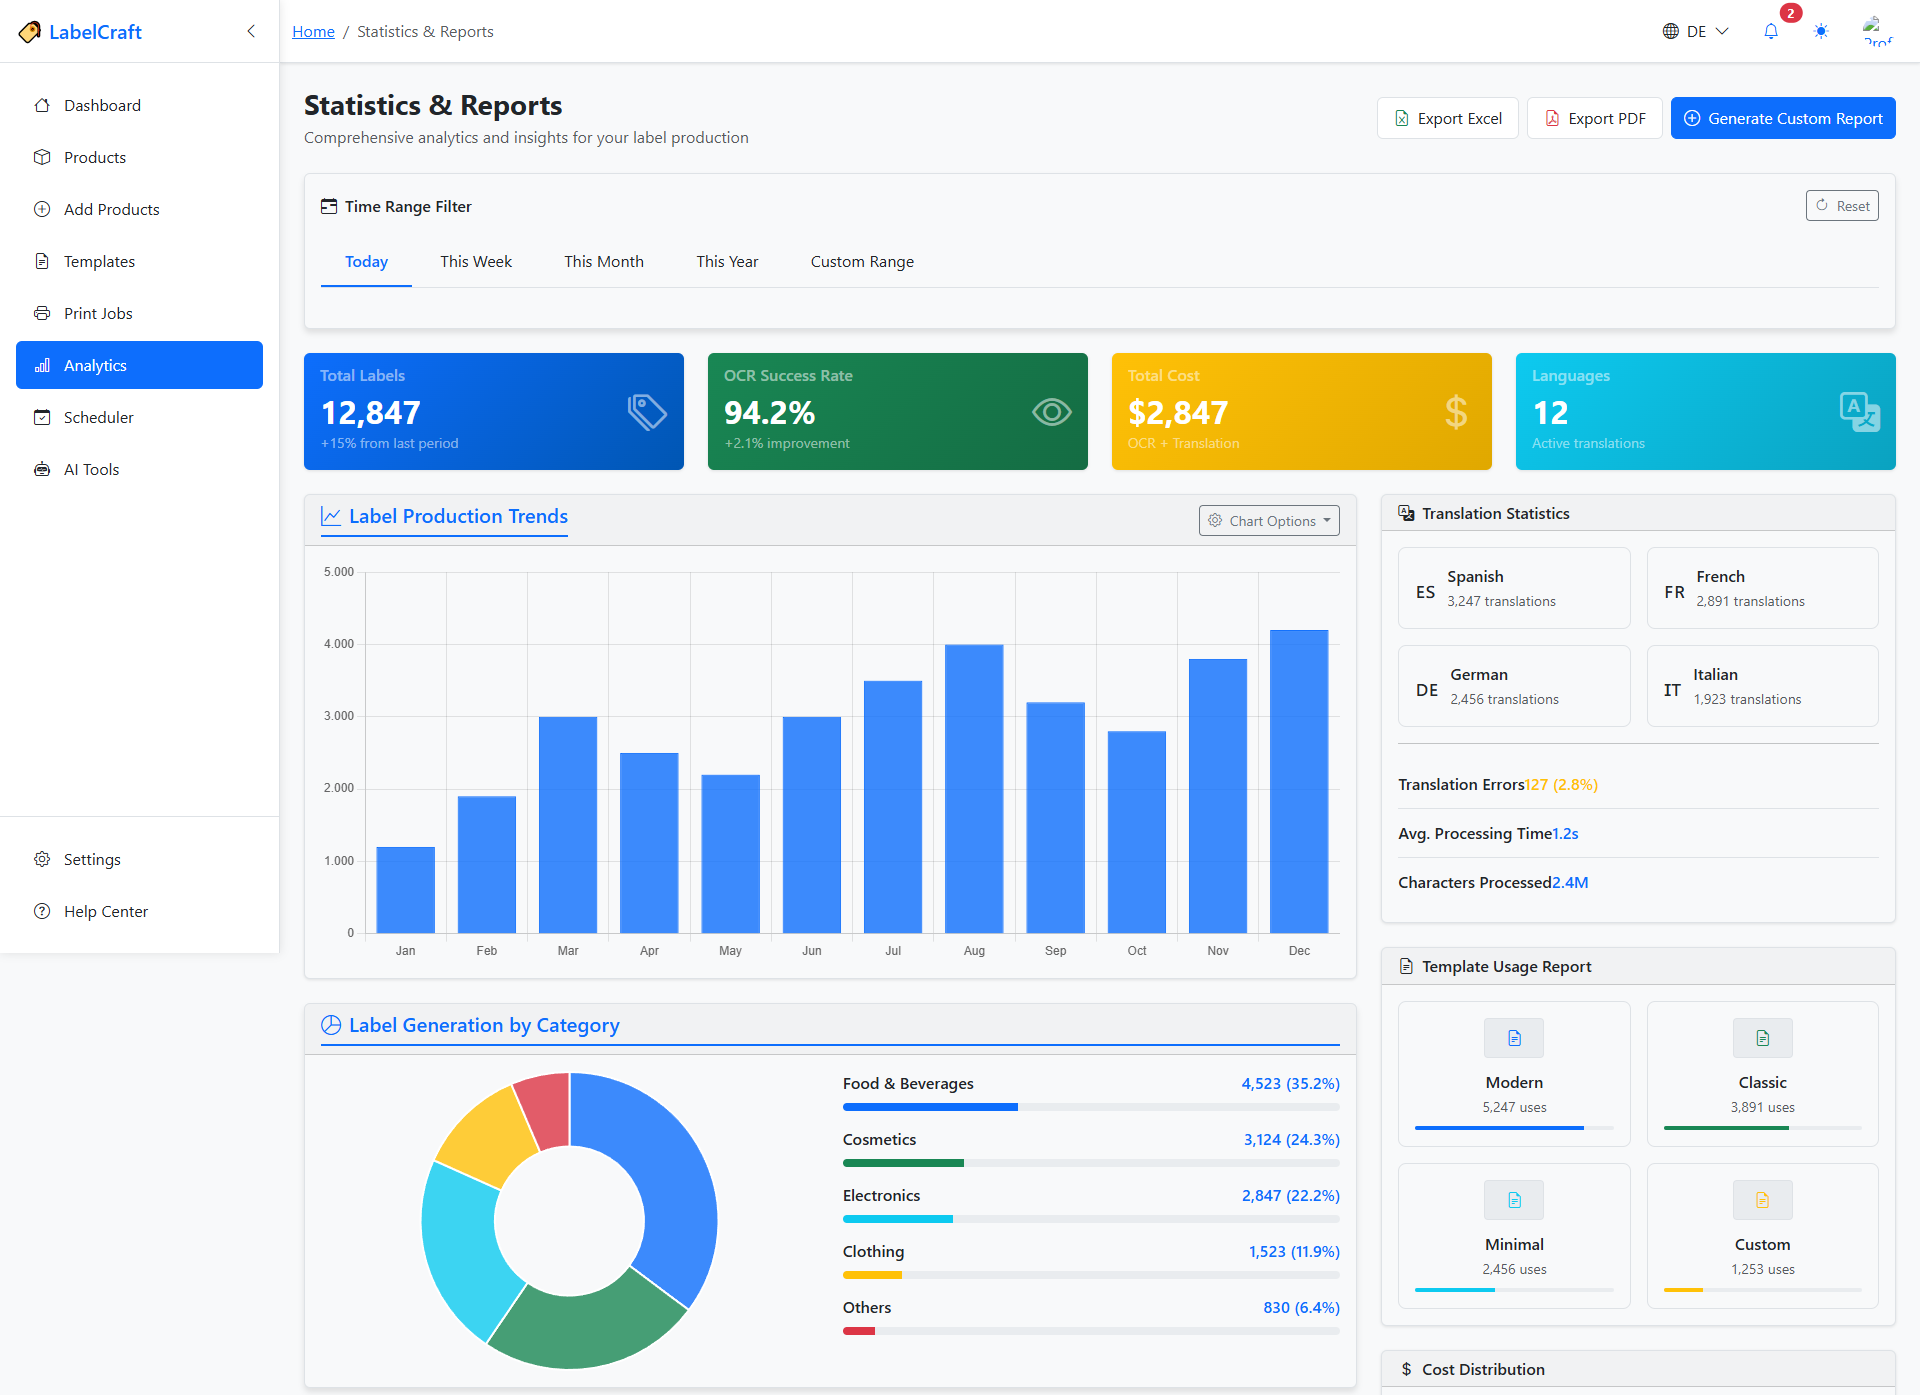Collapse the sidebar with the chevron arrow
Viewport: 1920px width, 1395px height.
click(251, 31)
